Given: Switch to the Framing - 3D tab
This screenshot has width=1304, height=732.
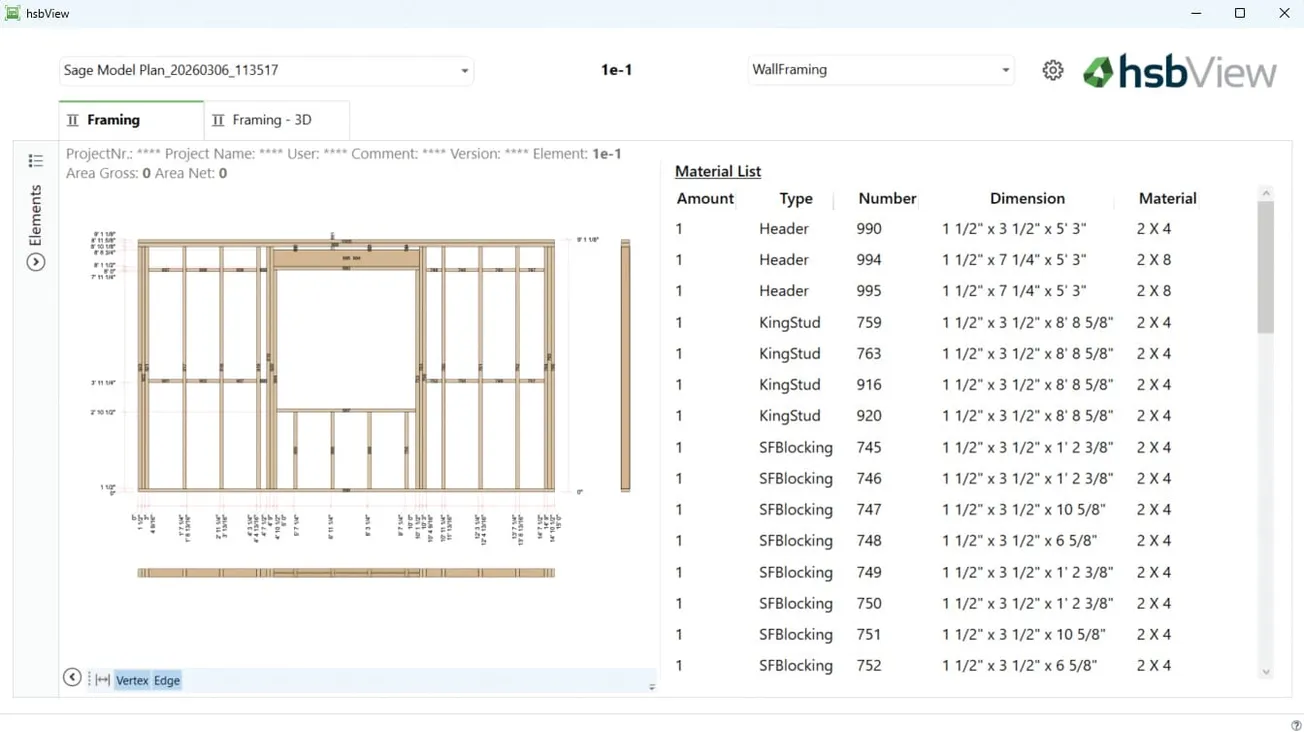Looking at the screenshot, I should click(277, 120).
